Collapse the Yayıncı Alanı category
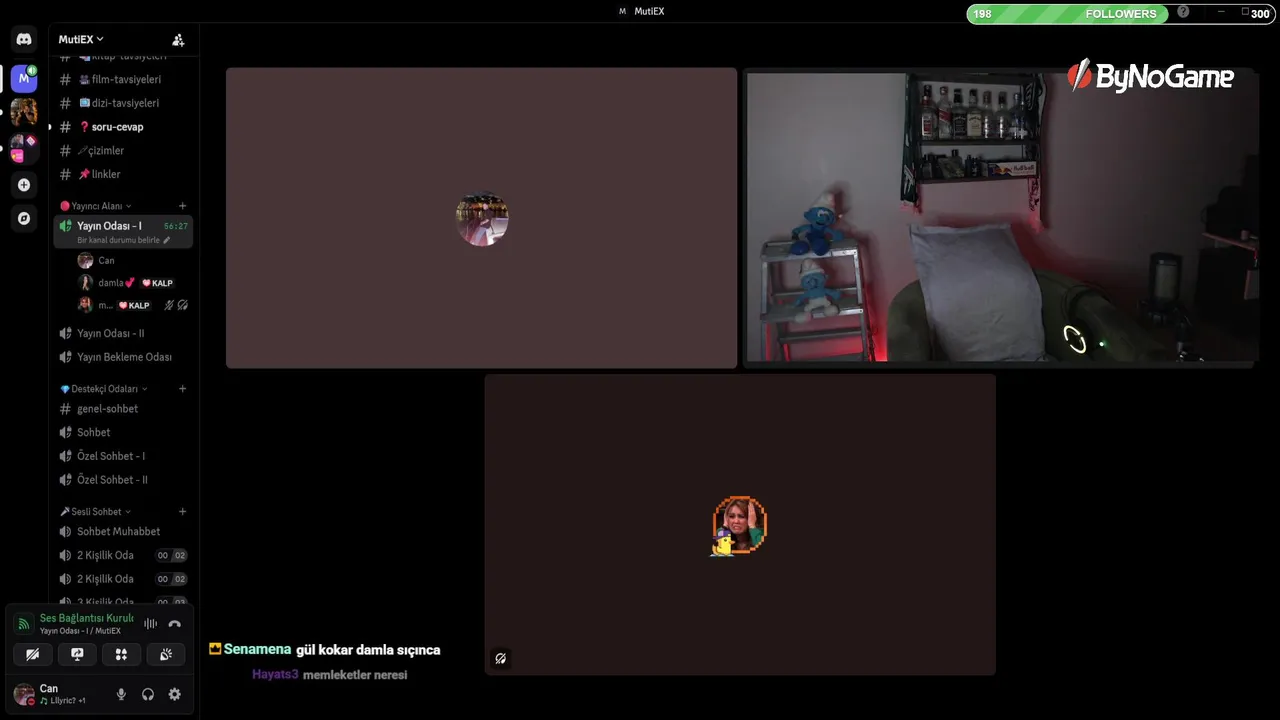The image size is (1280, 720). point(95,206)
